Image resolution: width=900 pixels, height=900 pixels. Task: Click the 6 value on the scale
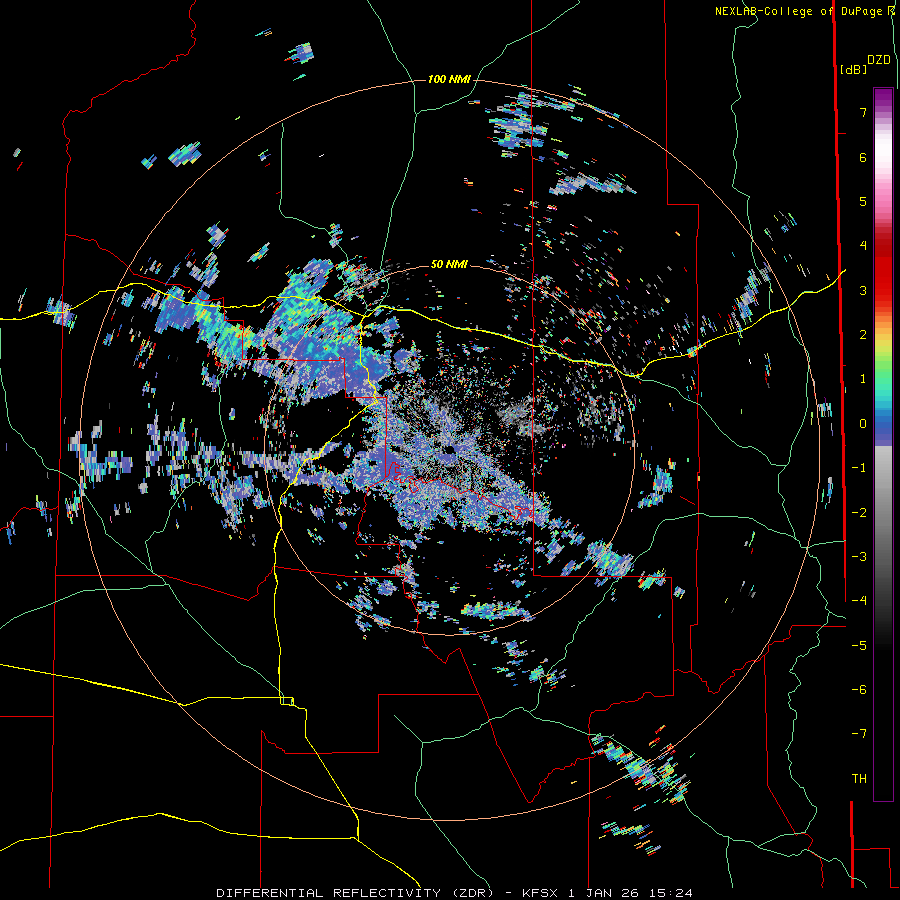[x=862, y=157]
